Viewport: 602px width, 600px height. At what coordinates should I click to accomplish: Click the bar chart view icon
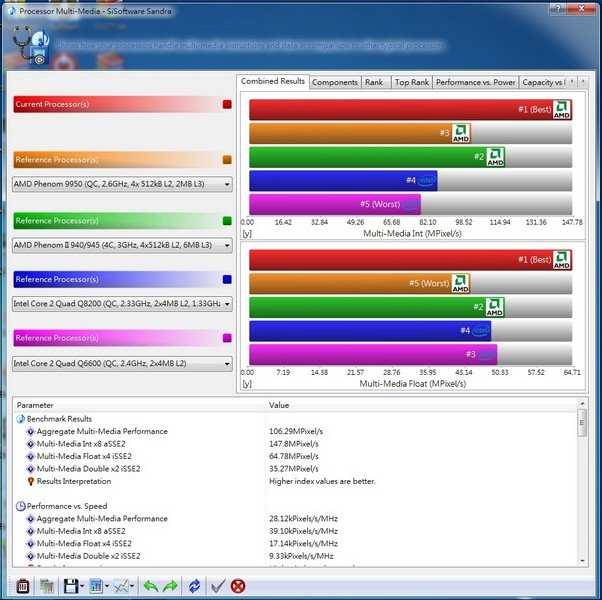coord(96,586)
